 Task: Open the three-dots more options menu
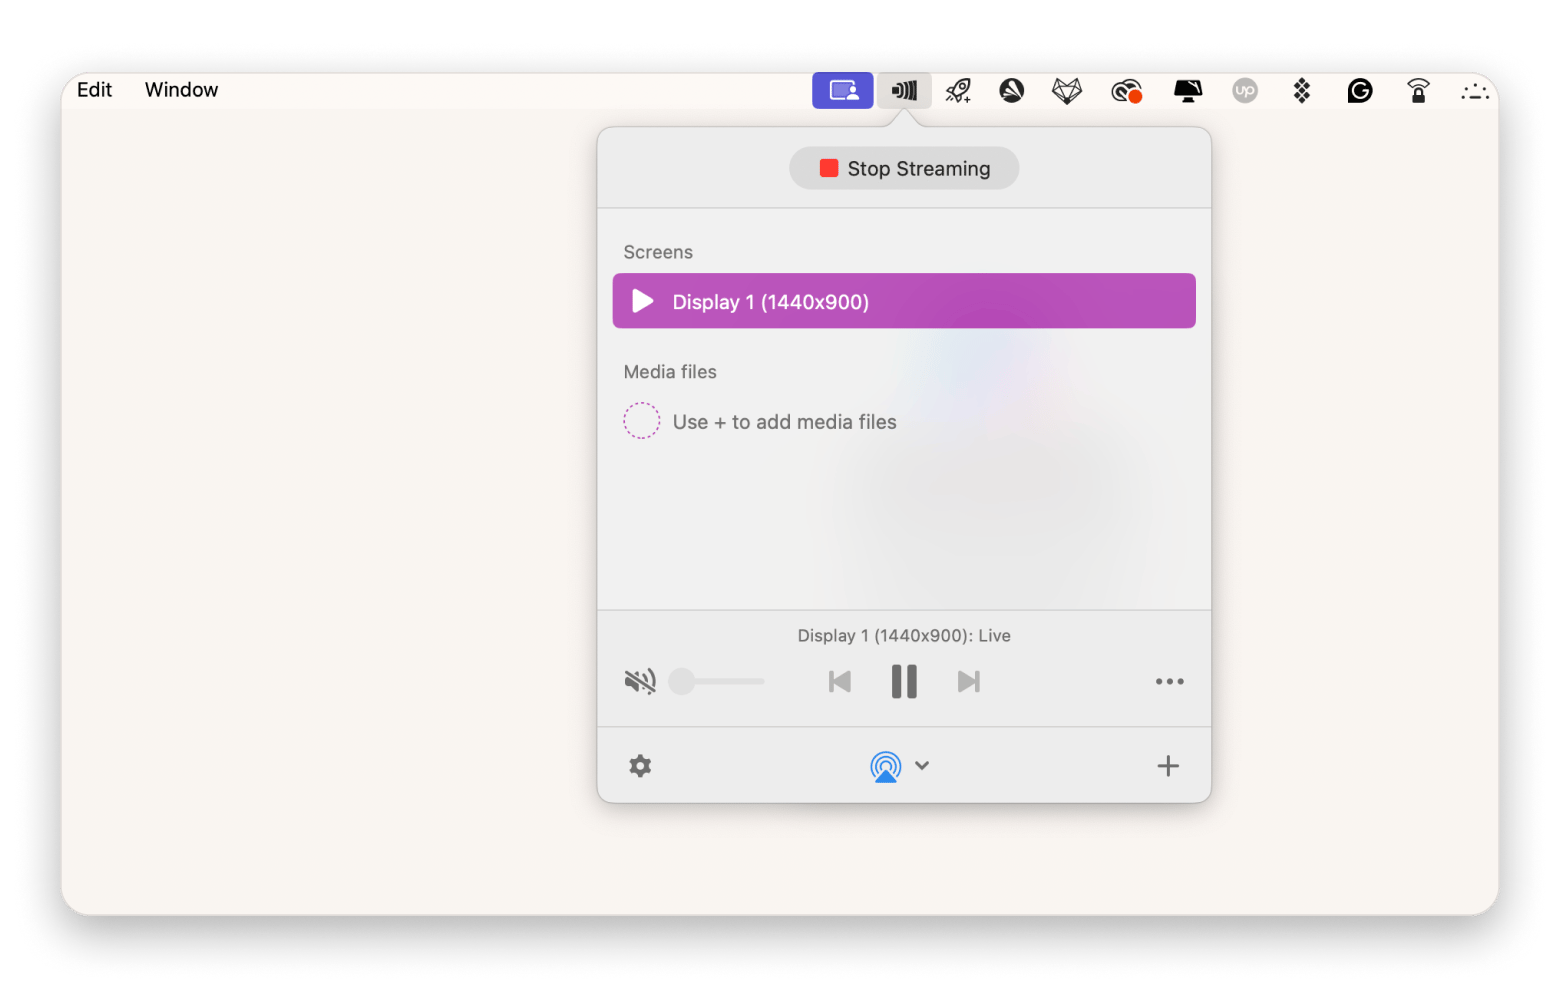(1169, 682)
